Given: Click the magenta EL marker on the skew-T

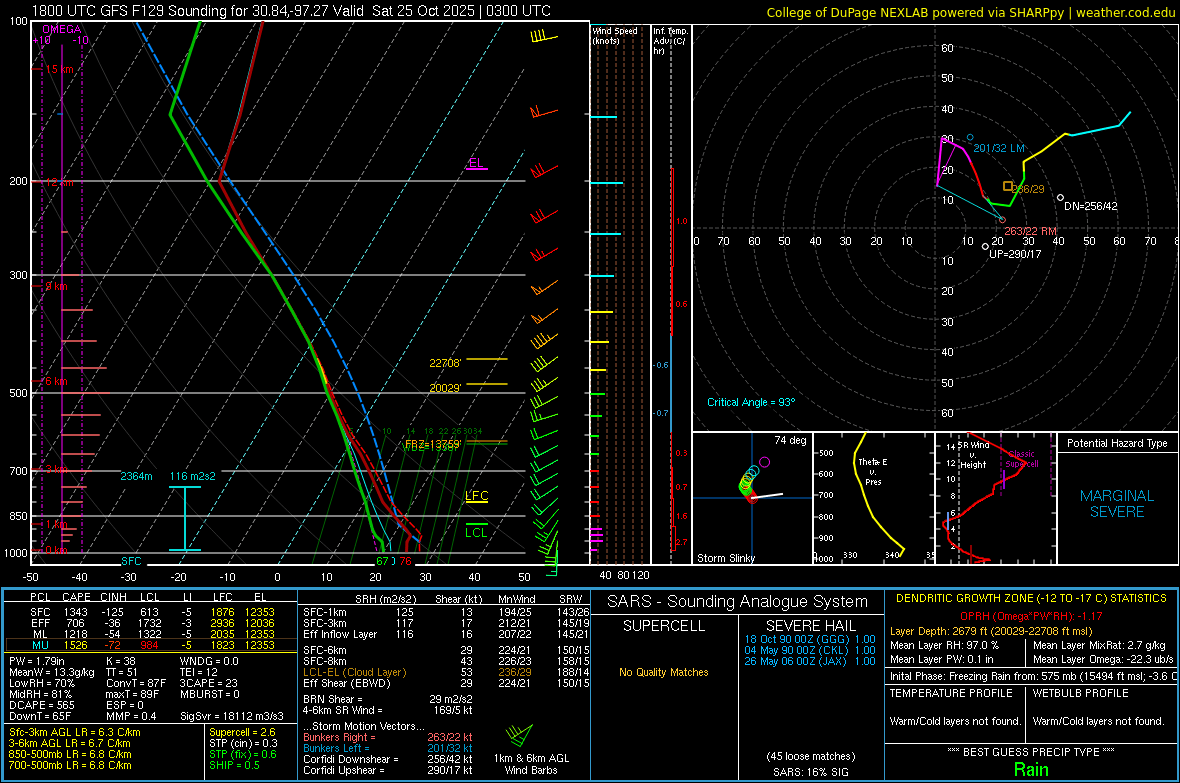Looking at the screenshot, I should click(x=476, y=164).
